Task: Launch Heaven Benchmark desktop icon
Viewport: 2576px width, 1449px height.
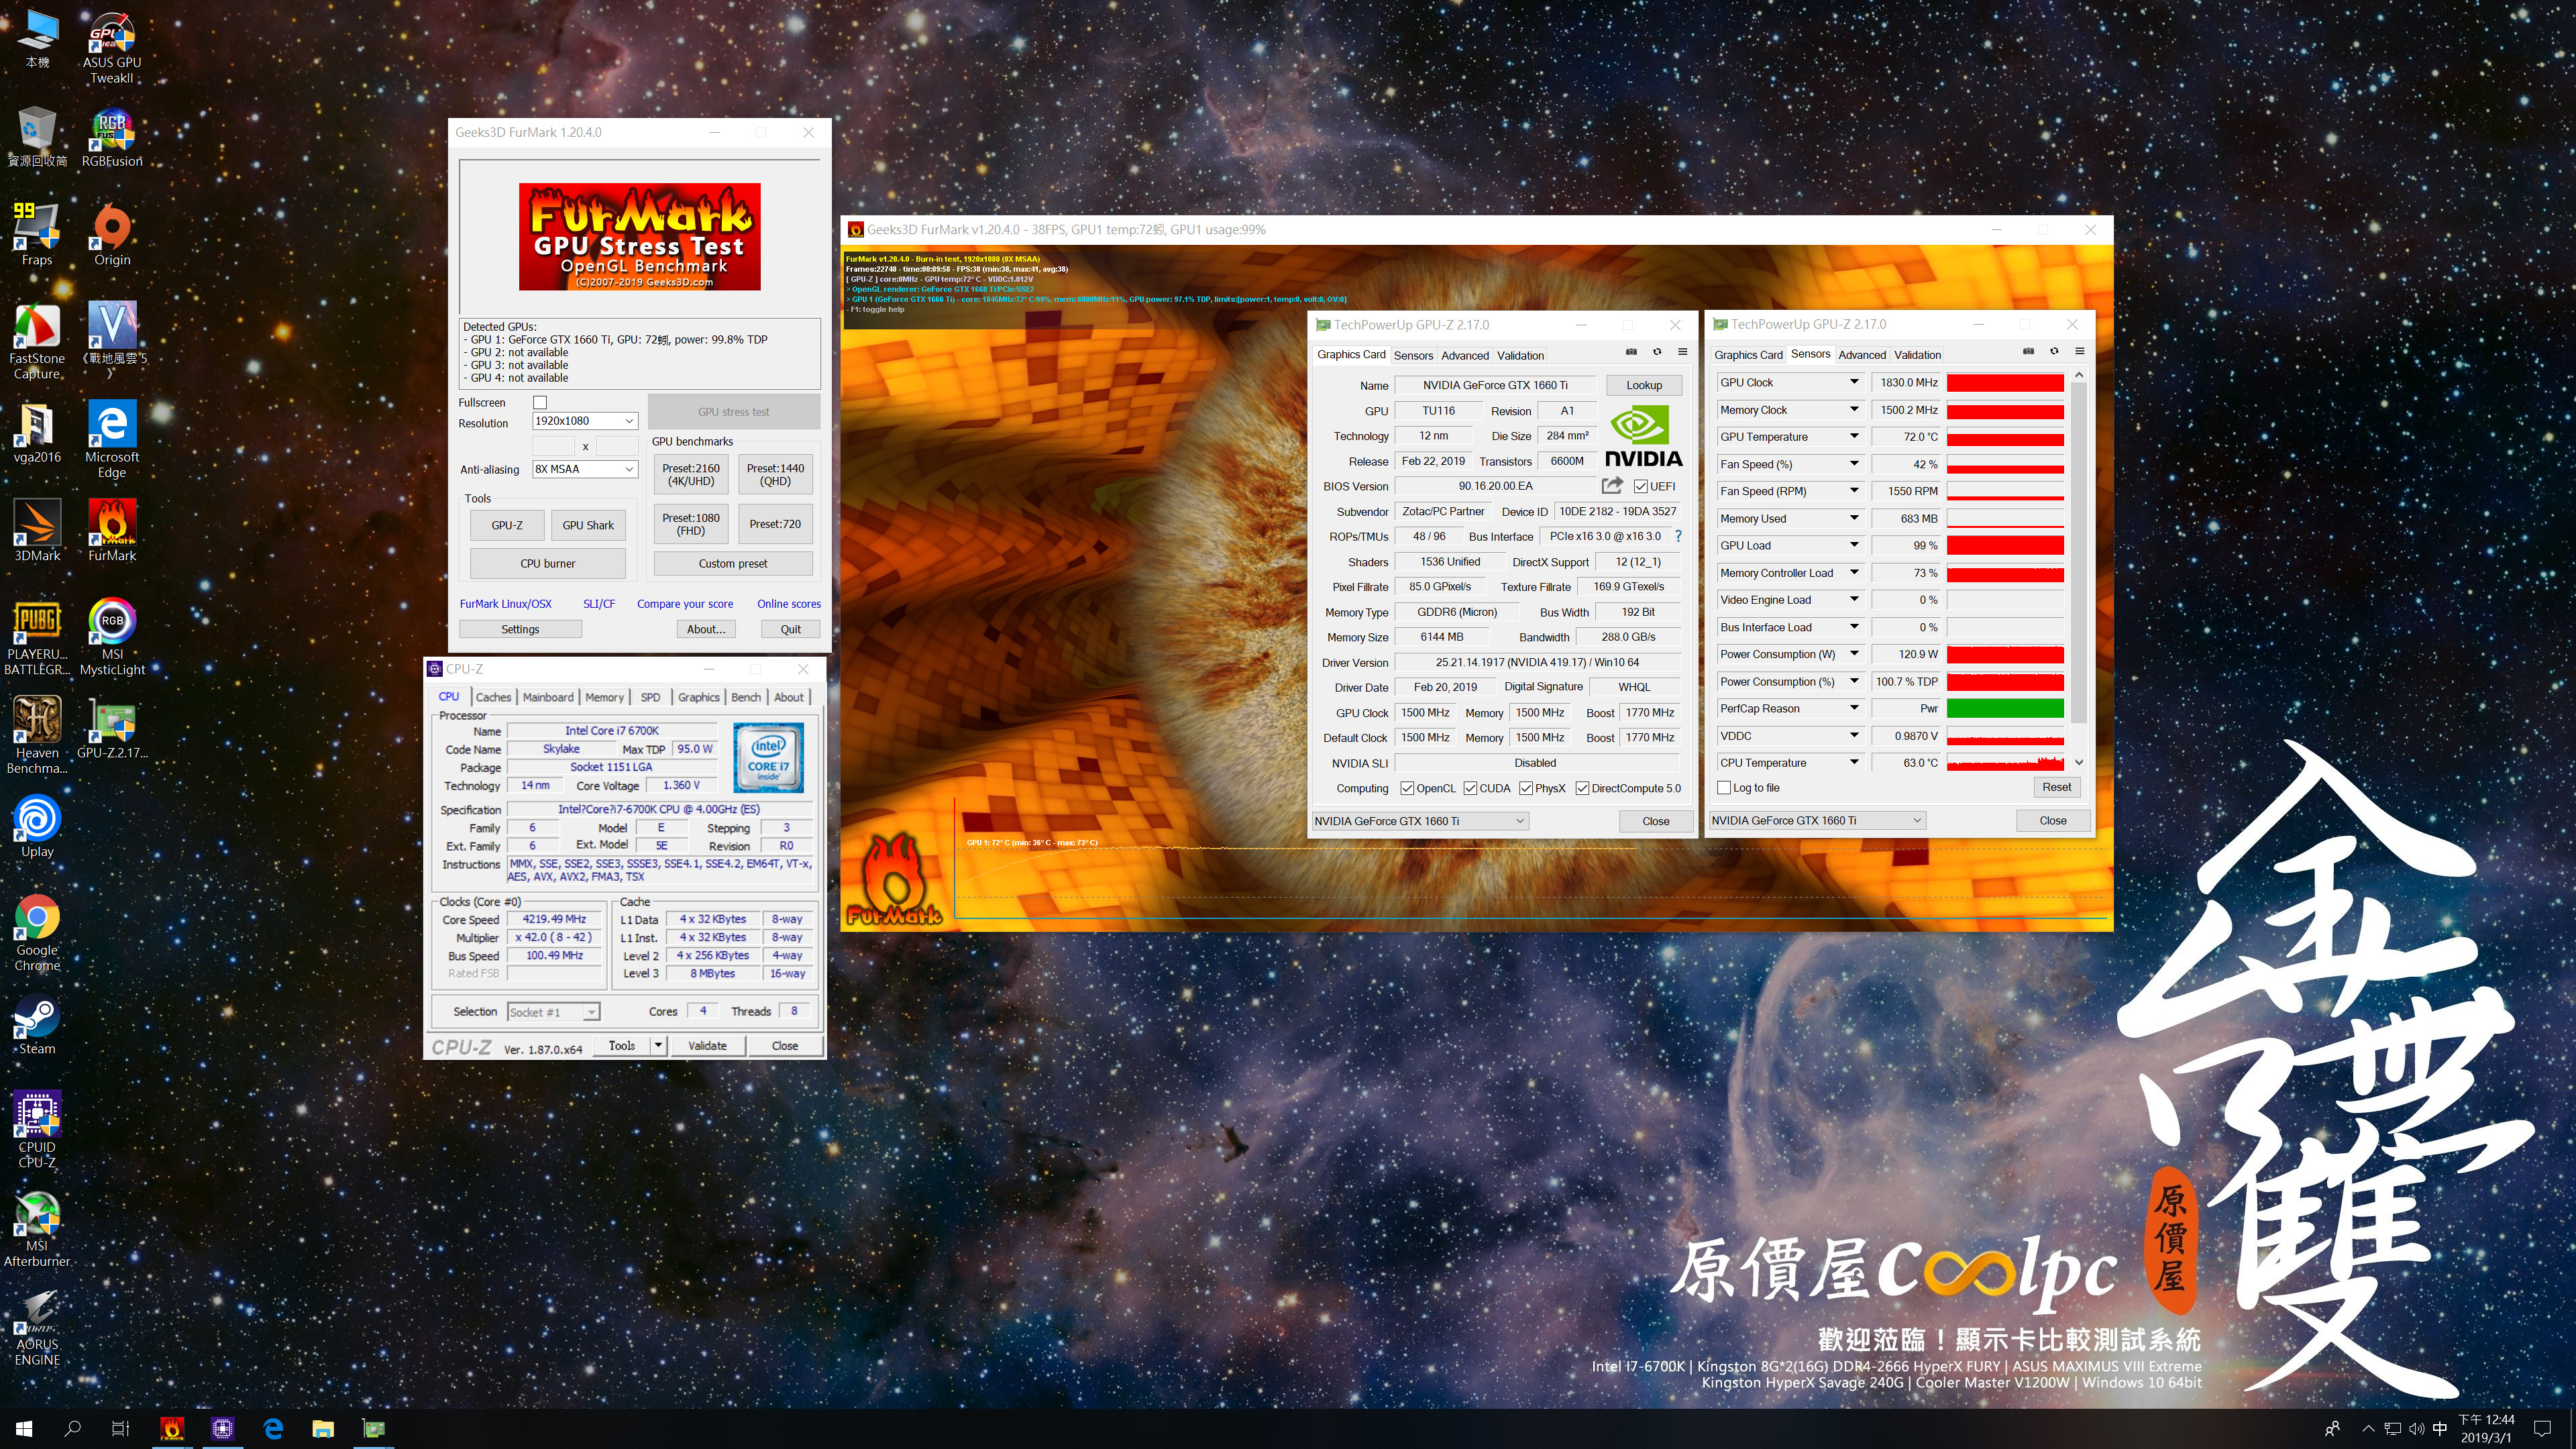Action: pyautogui.click(x=37, y=736)
